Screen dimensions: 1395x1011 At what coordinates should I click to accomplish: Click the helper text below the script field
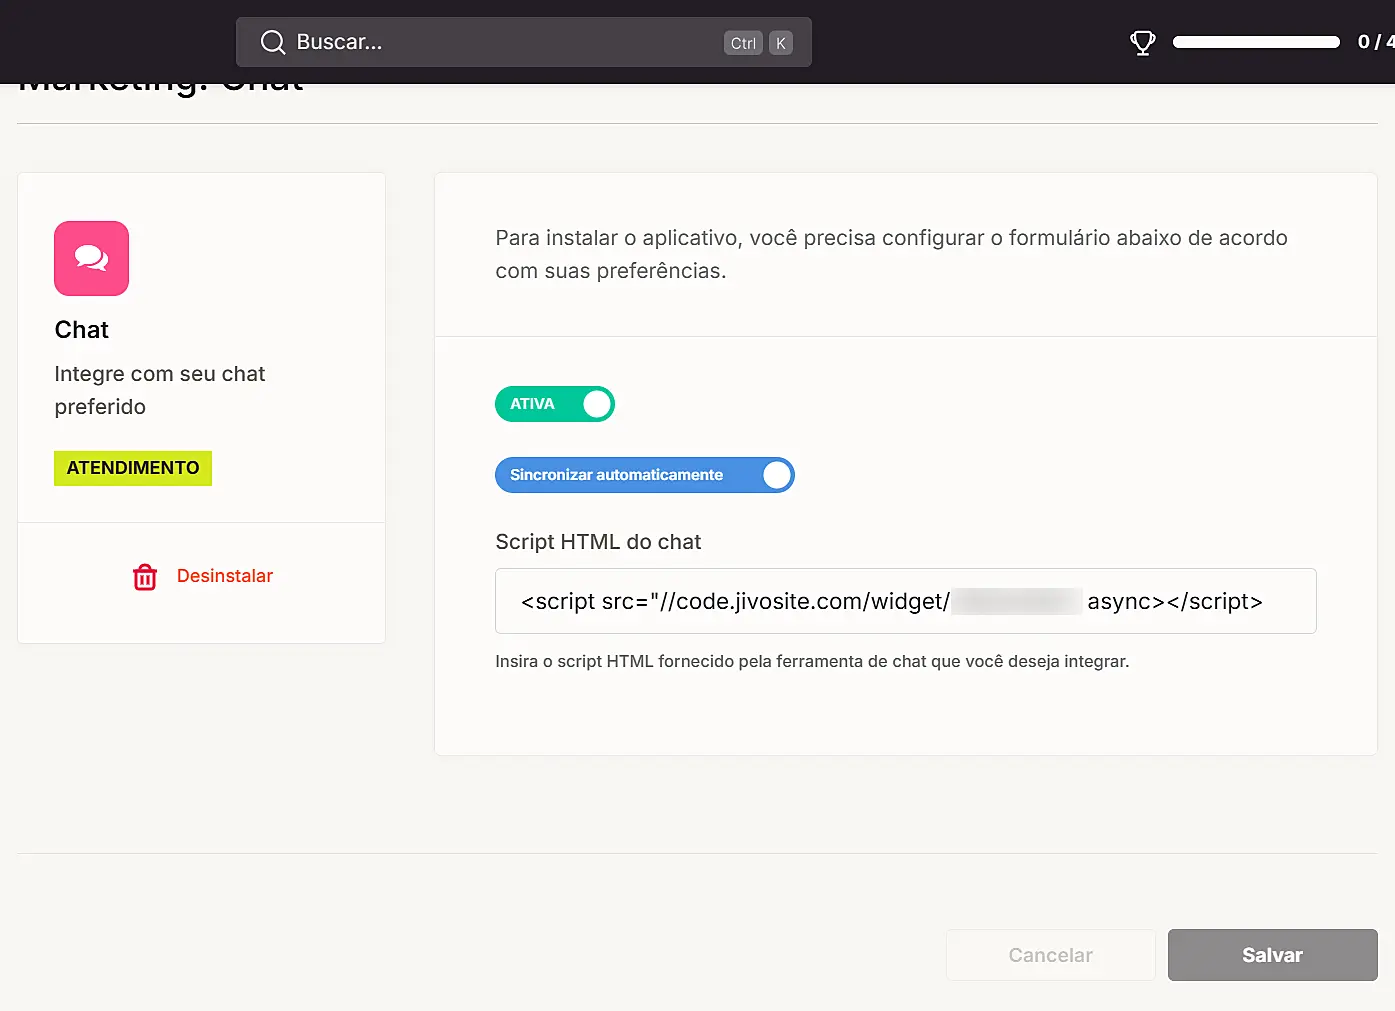pos(811,661)
